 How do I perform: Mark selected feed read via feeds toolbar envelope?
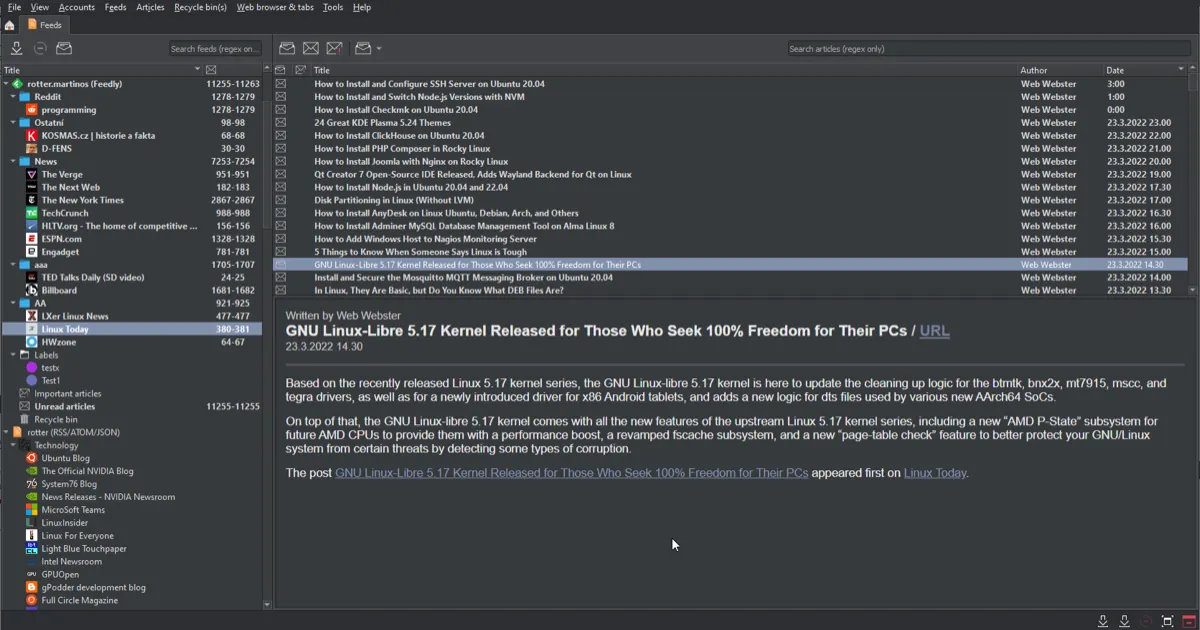(x=64, y=48)
